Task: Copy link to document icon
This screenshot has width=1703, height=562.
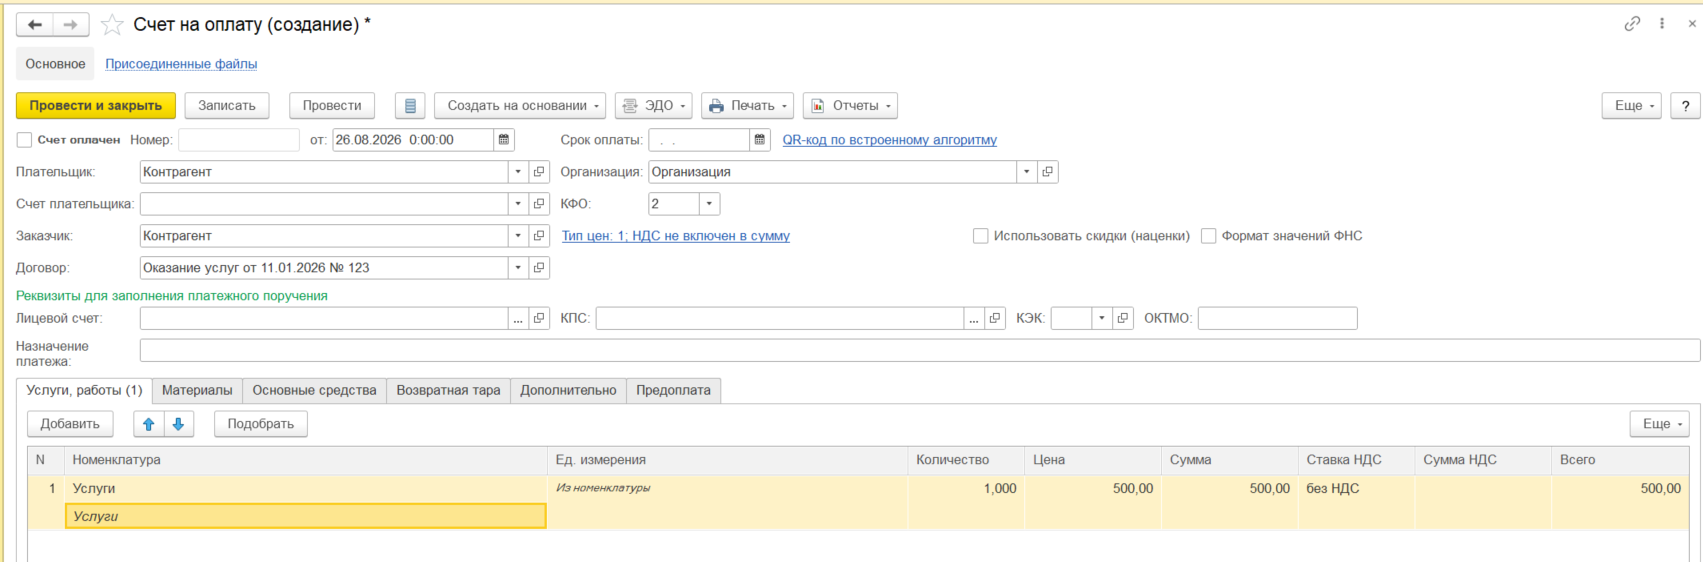Action: tap(1632, 24)
